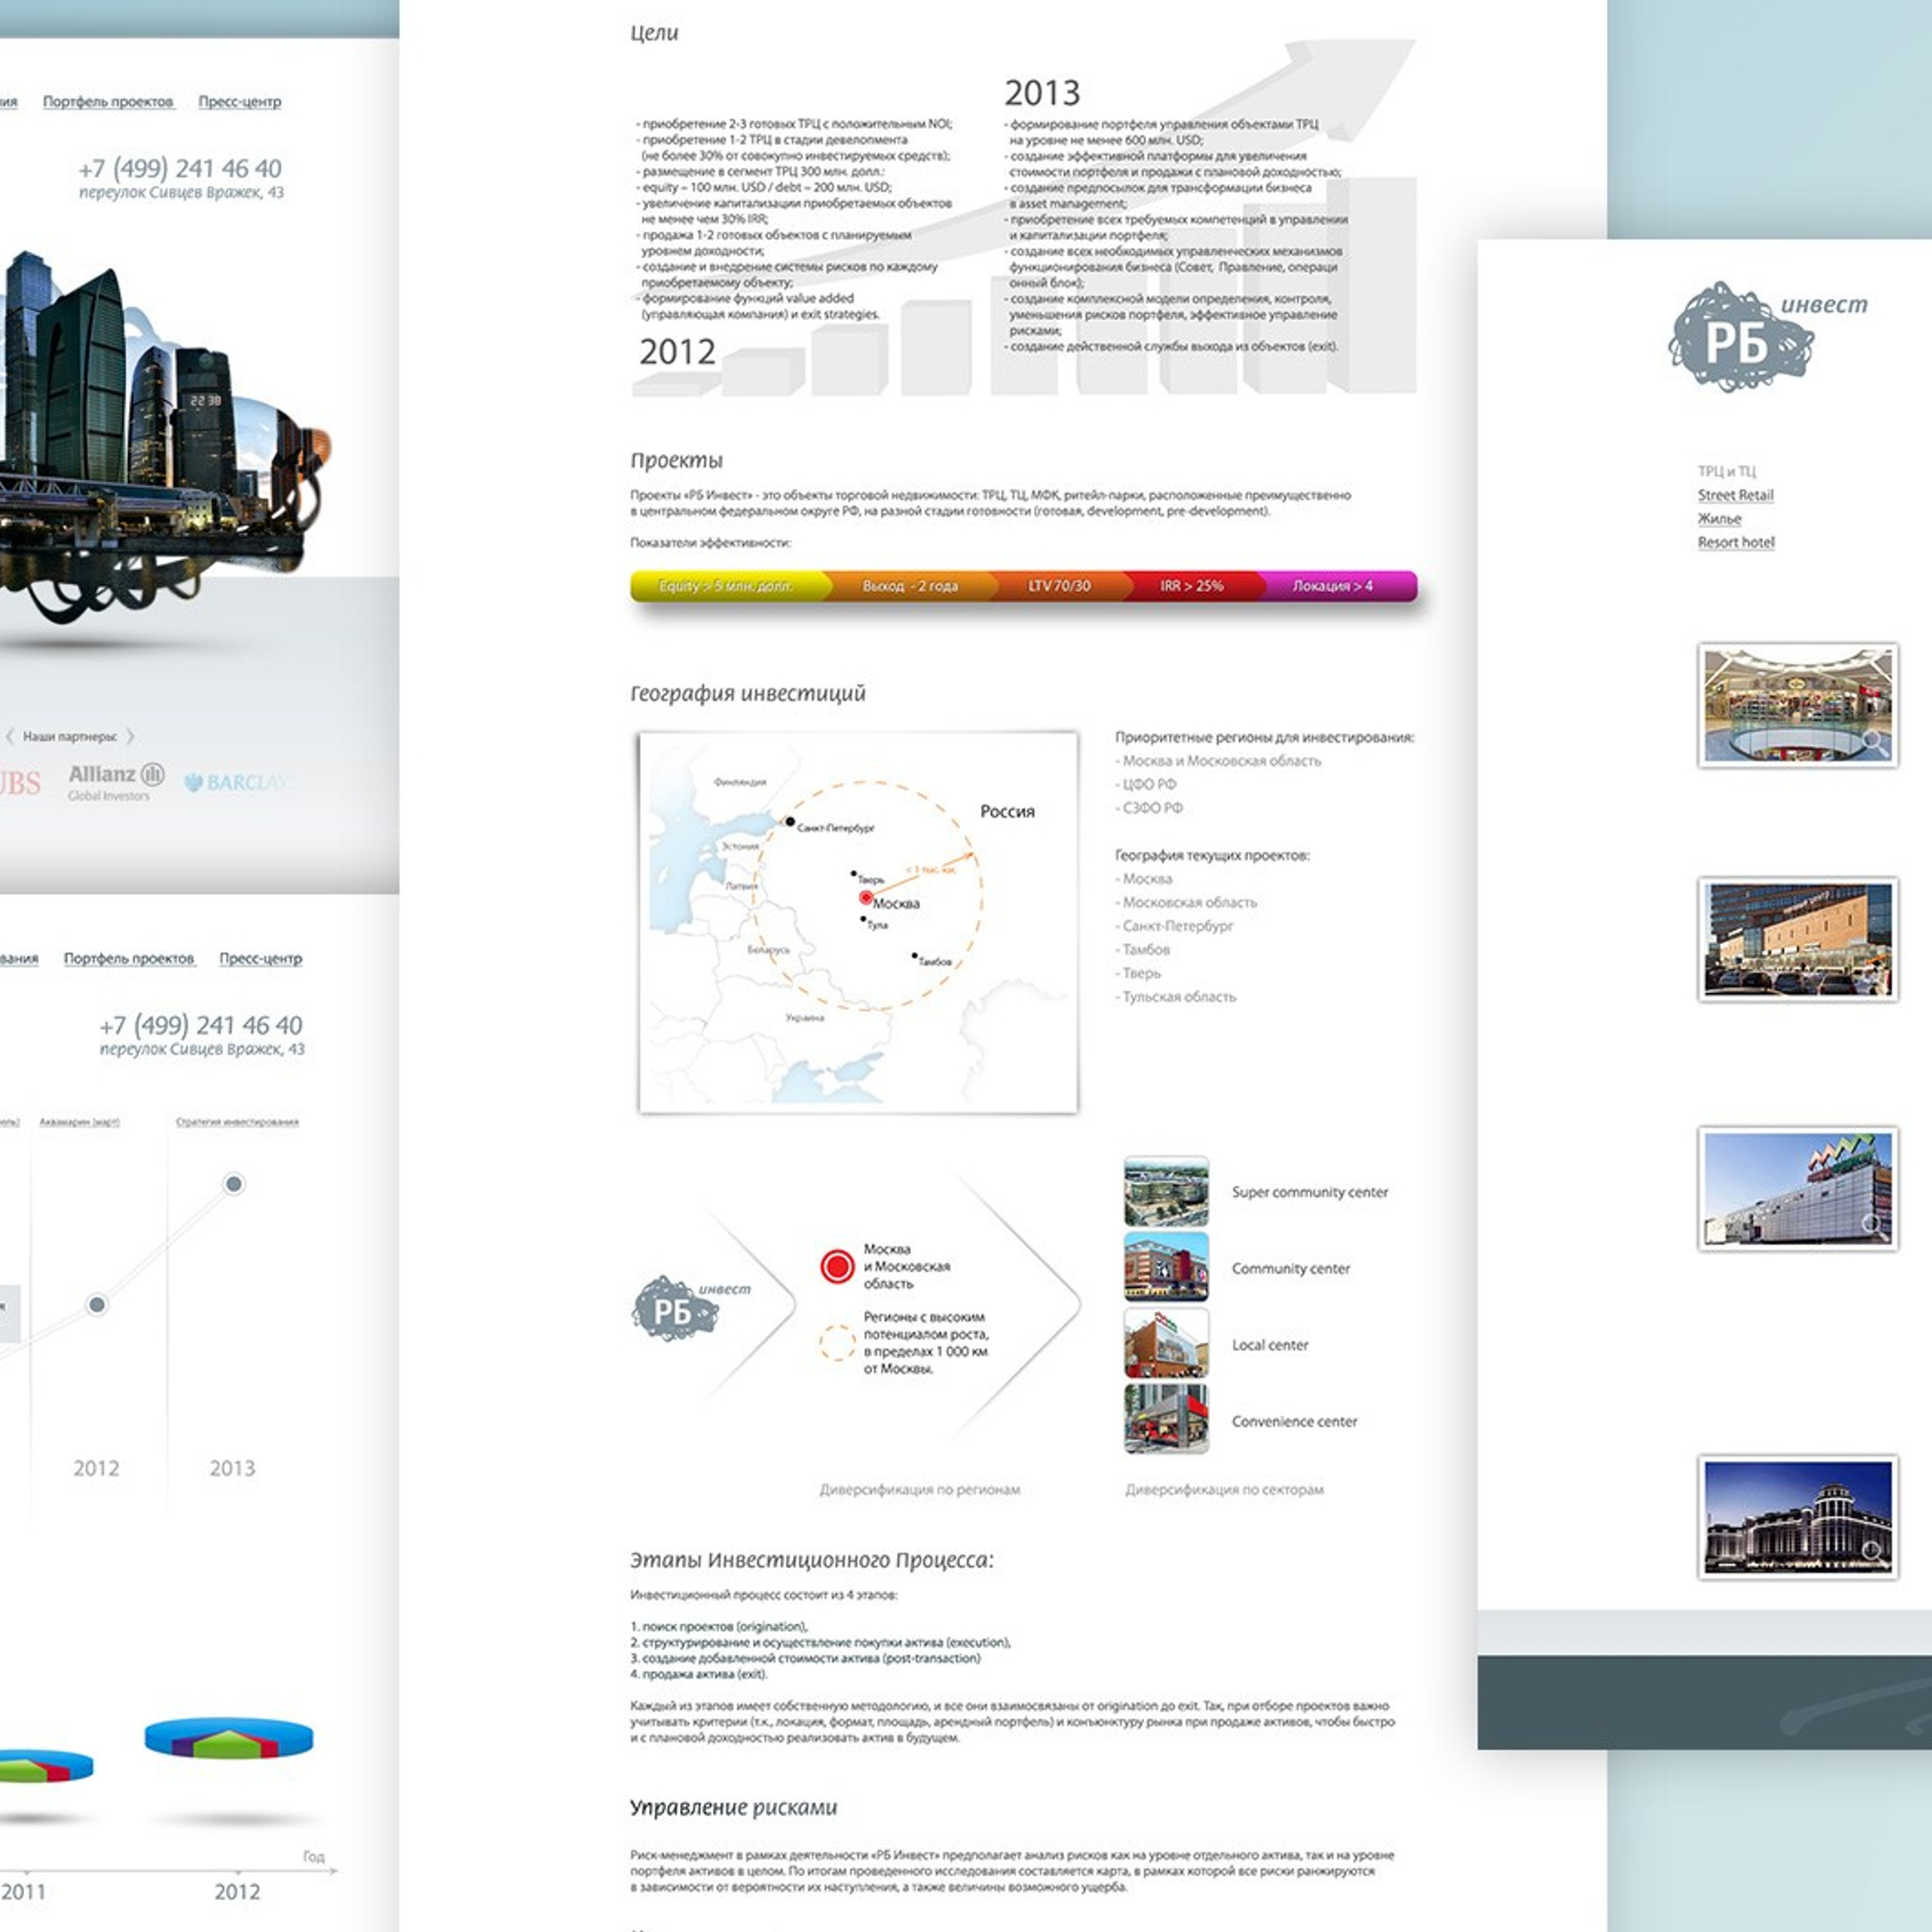1932x1932 pixels.
Task: Open the shopping mall interior thumbnail
Action: (1797, 706)
